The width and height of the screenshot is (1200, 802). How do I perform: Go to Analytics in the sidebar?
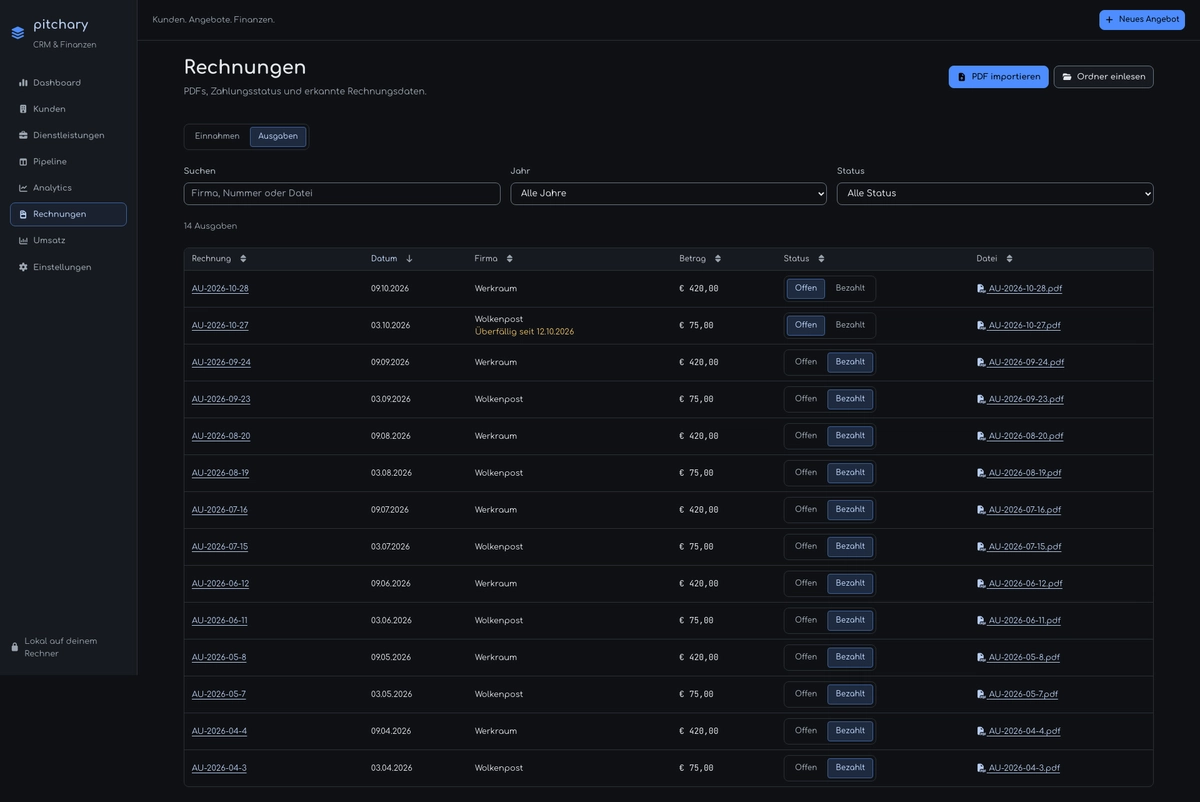pos(68,188)
